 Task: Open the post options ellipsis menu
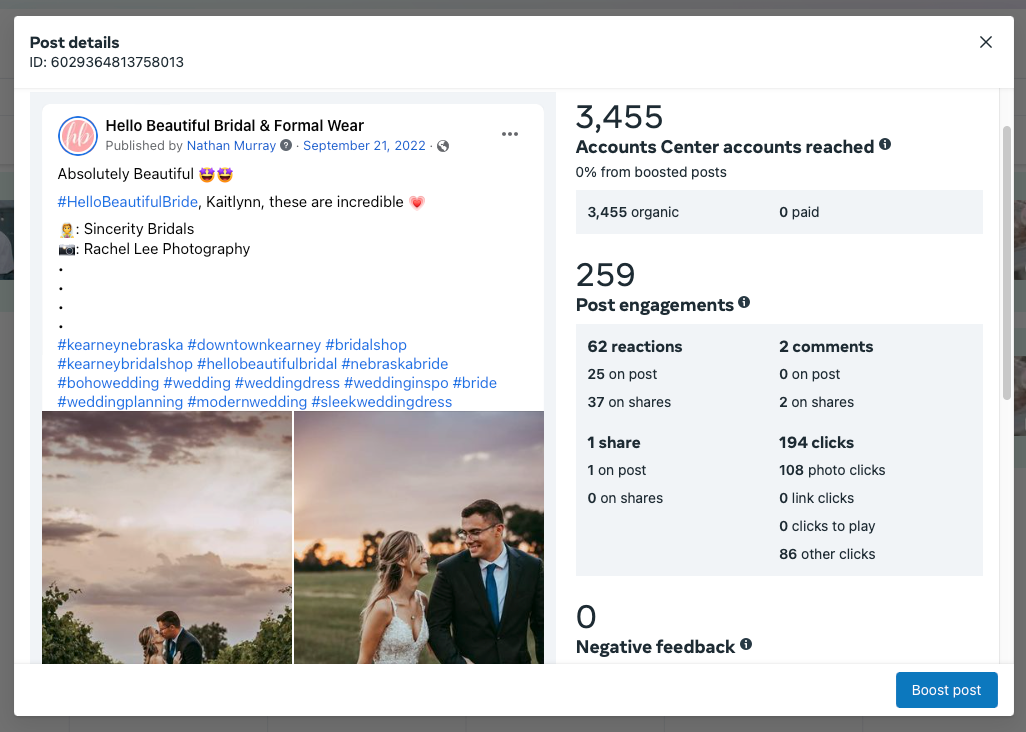tap(510, 134)
